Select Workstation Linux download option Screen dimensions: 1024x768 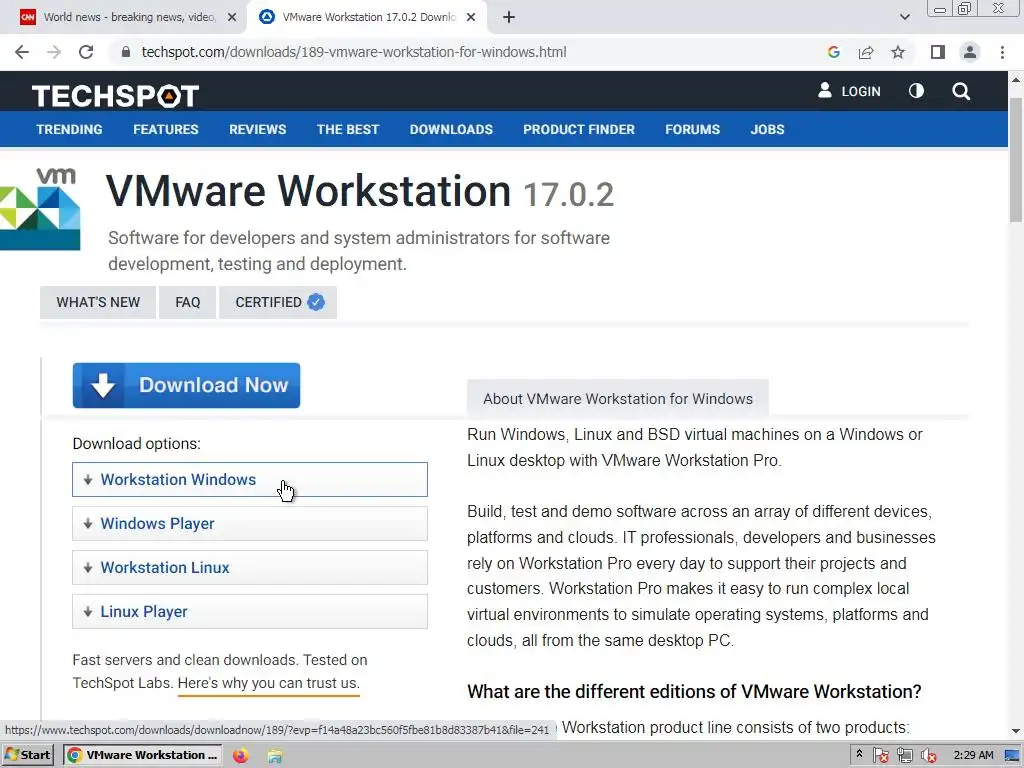(x=249, y=568)
